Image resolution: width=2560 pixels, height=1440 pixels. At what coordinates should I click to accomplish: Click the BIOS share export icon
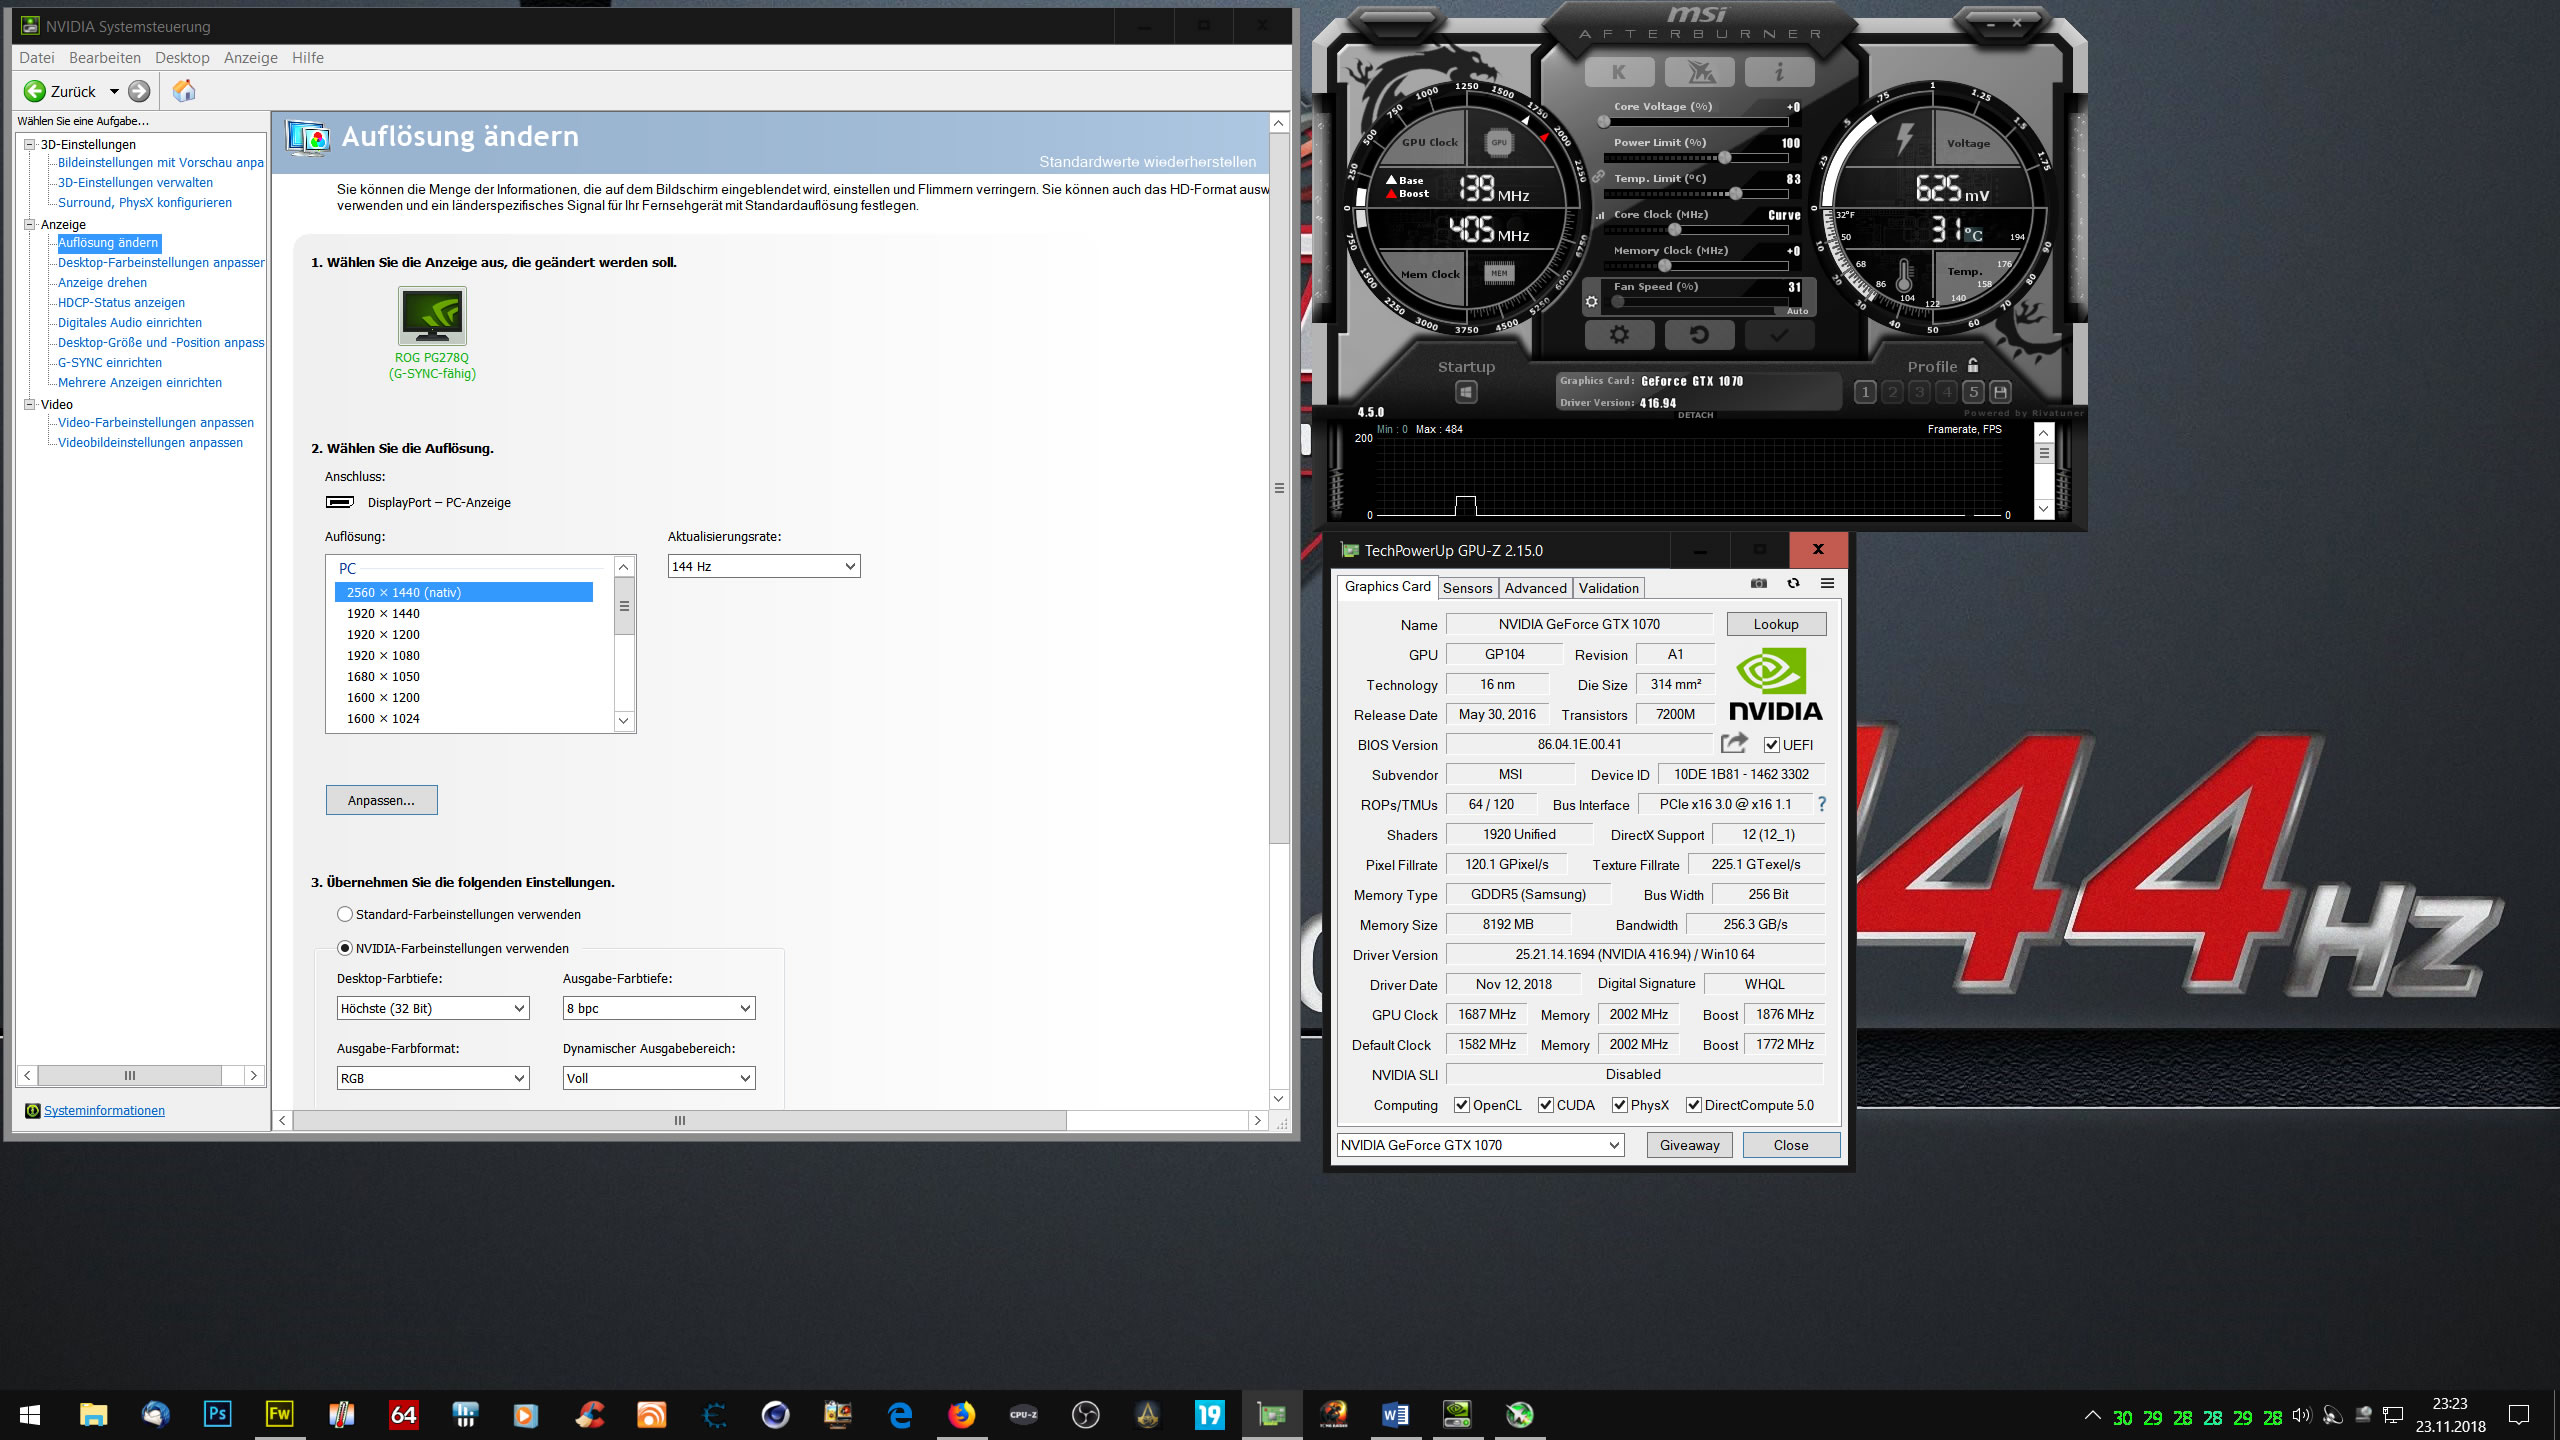tap(1734, 743)
